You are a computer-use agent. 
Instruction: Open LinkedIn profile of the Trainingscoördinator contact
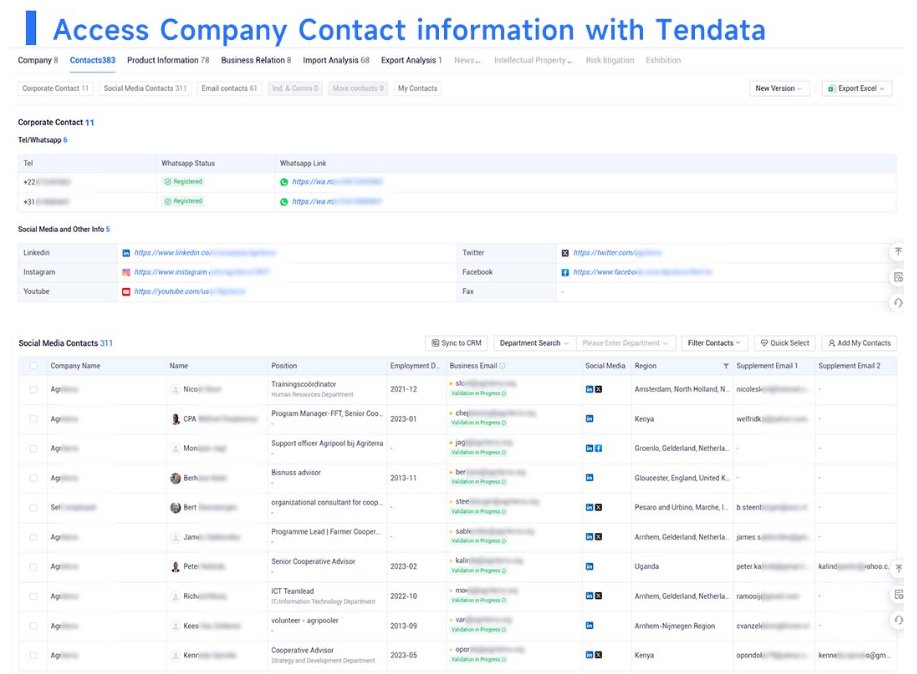[590, 389]
